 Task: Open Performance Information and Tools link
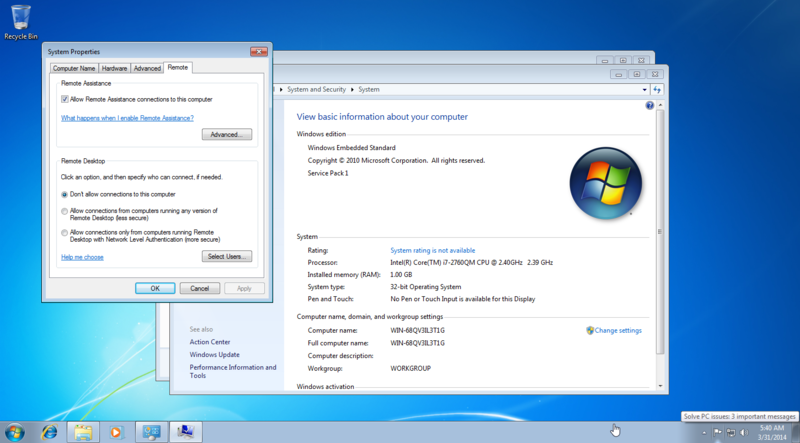tap(233, 371)
